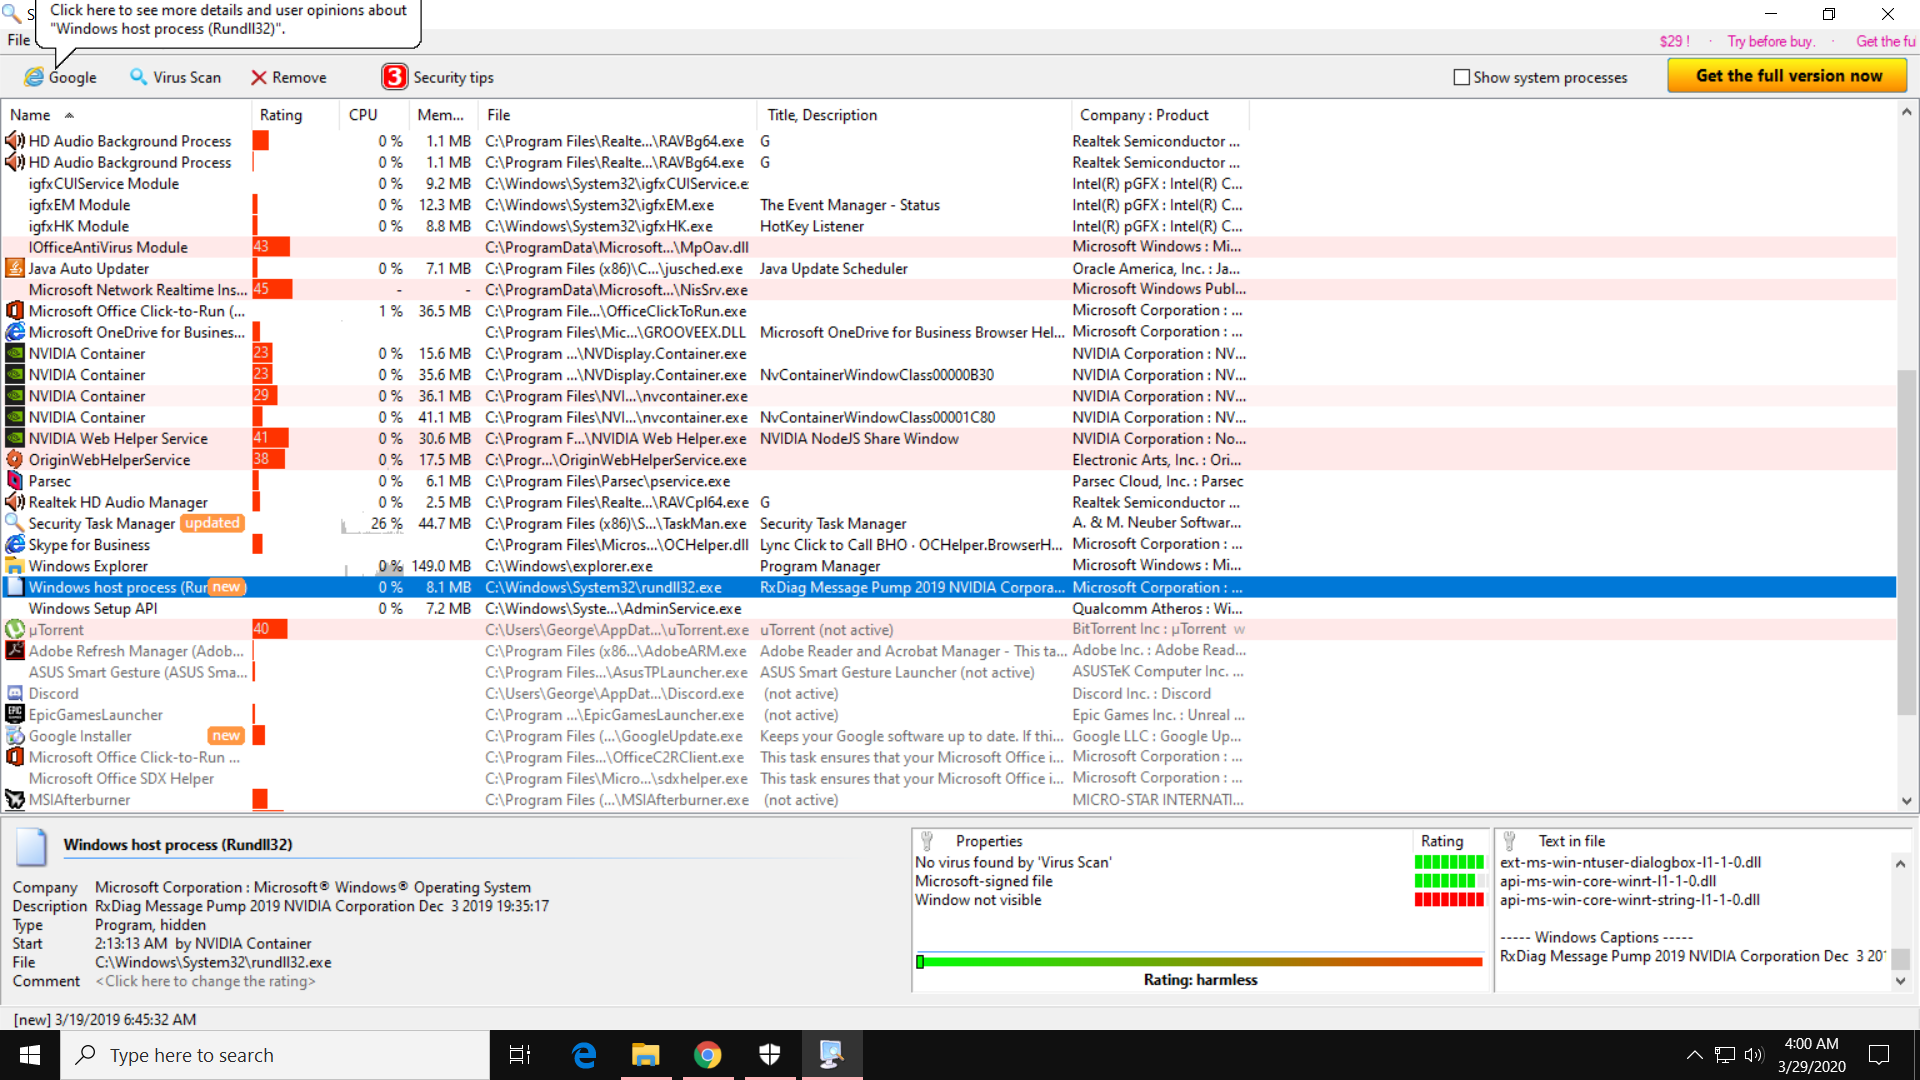Image resolution: width=1920 pixels, height=1080 pixels.
Task: Select the Windows Setup API row
Action: [948, 609]
